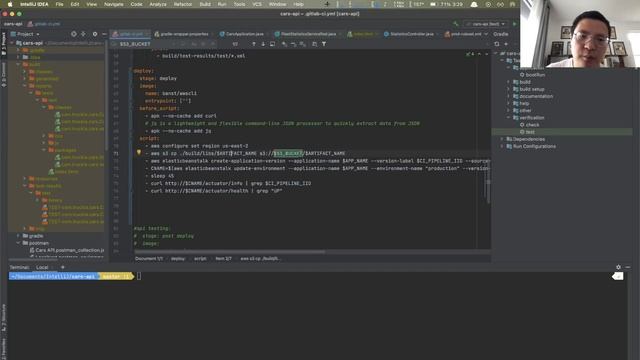
Task: Click the search filter funnel icon
Action: pos(324,44)
